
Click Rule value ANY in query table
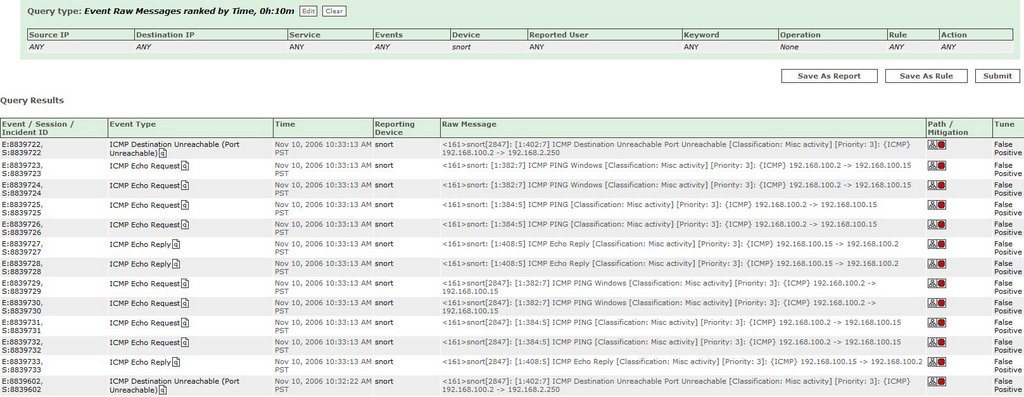[x=897, y=47]
